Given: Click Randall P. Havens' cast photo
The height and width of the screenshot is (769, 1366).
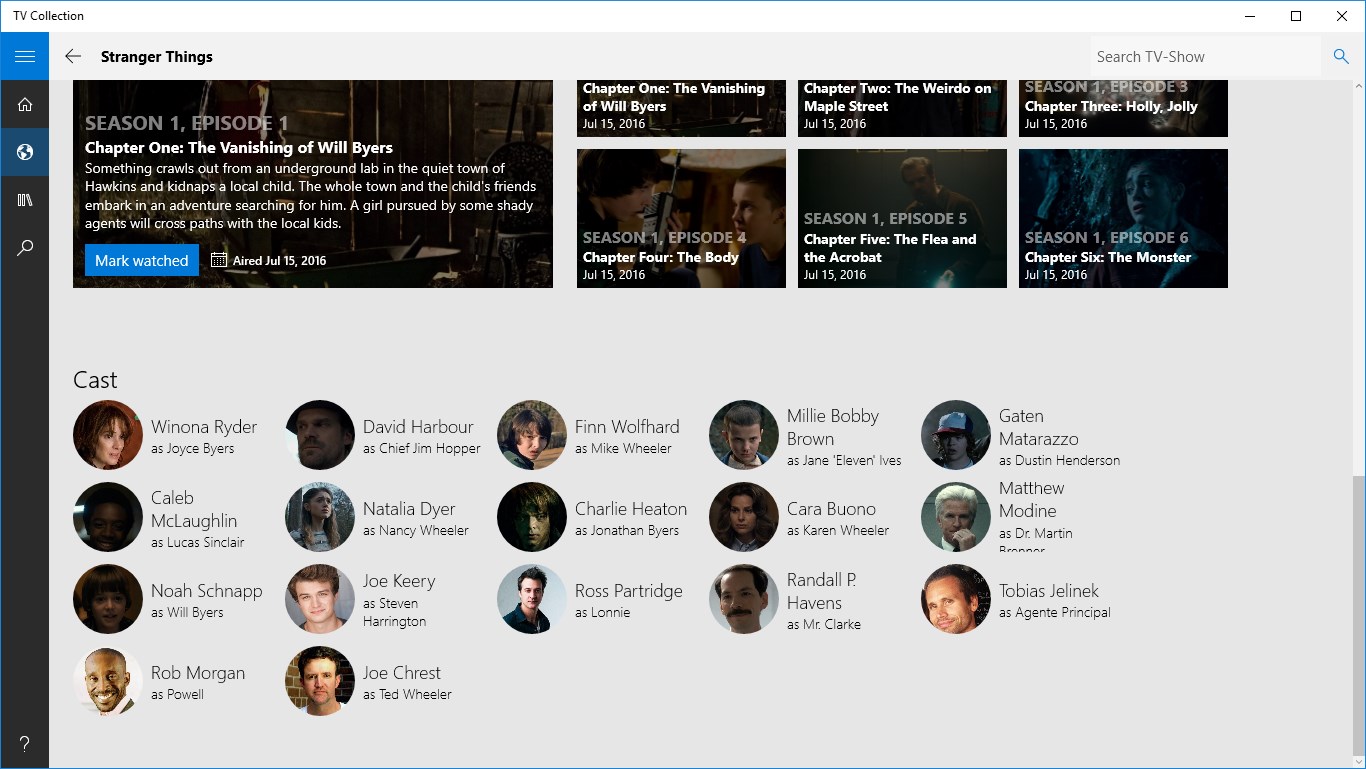Looking at the screenshot, I should click(x=744, y=599).
